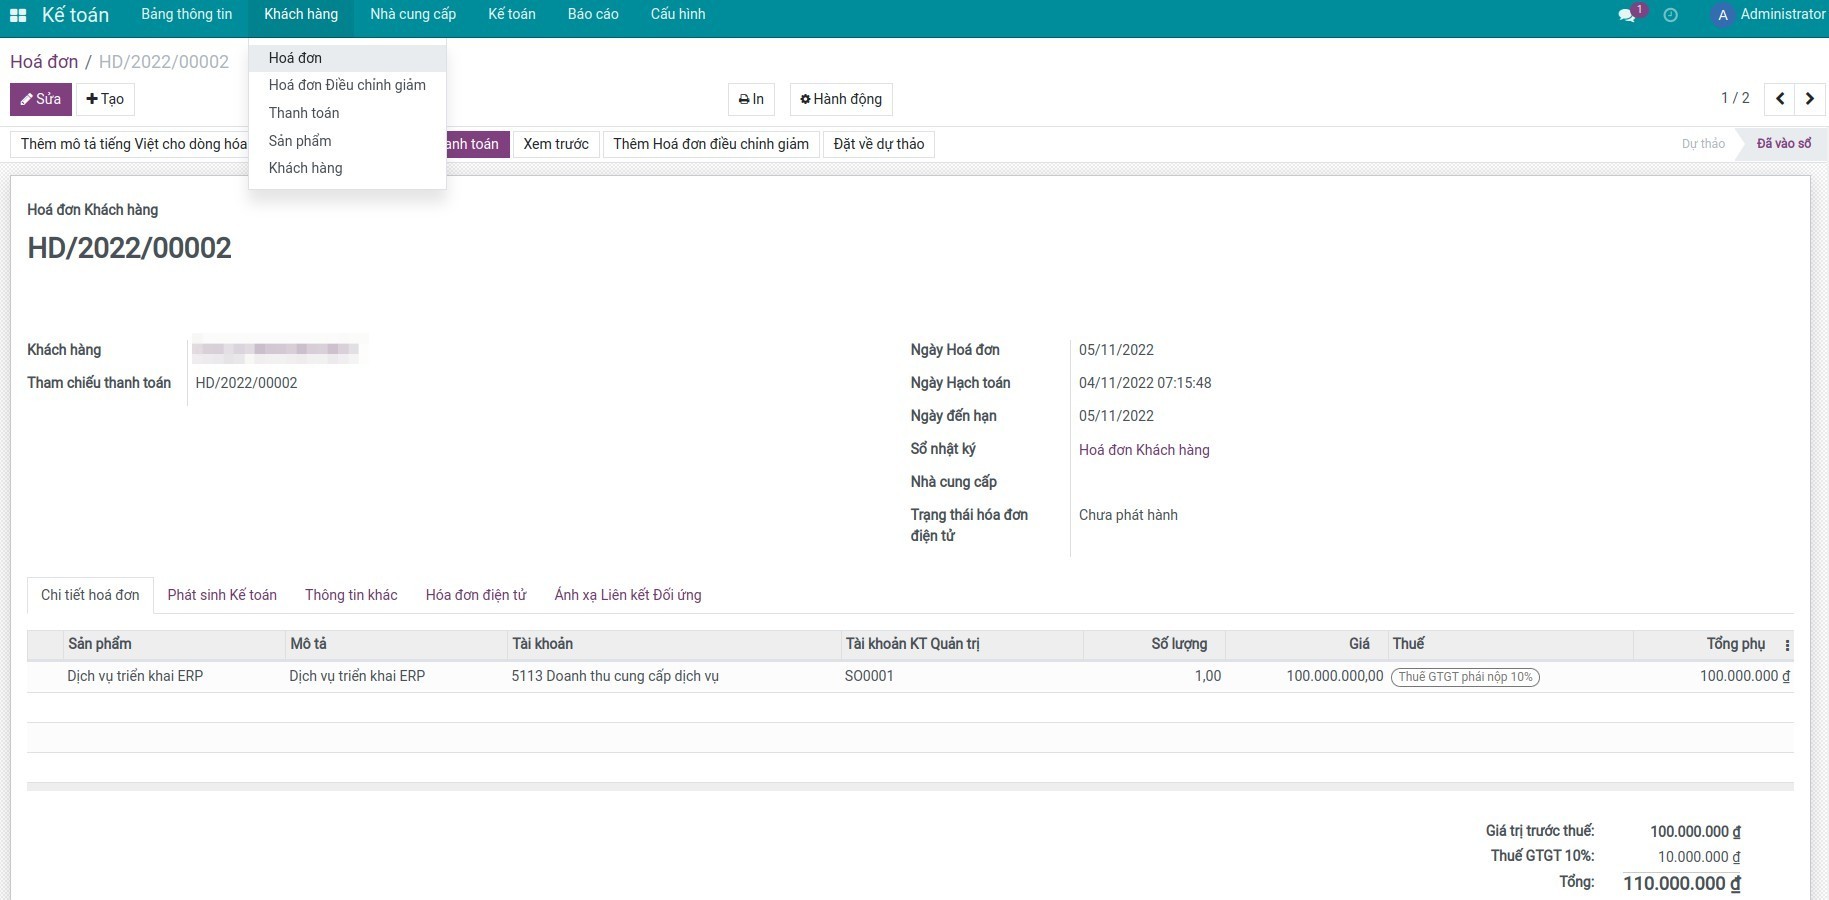Open the apps grid menu icon

click(x=18, y=15)
